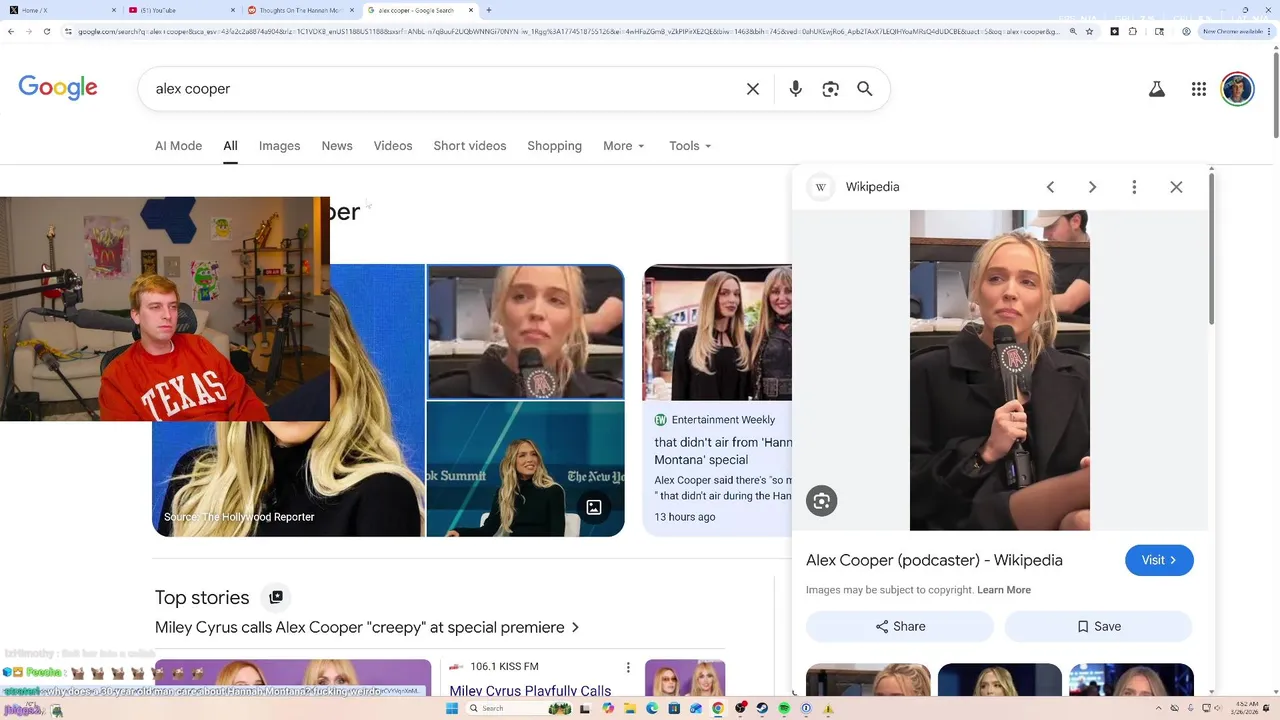Expand the Miley Cyrus headline chevron
The height and width of the screenshot is (720, 1280).
(x=575, y=628)
